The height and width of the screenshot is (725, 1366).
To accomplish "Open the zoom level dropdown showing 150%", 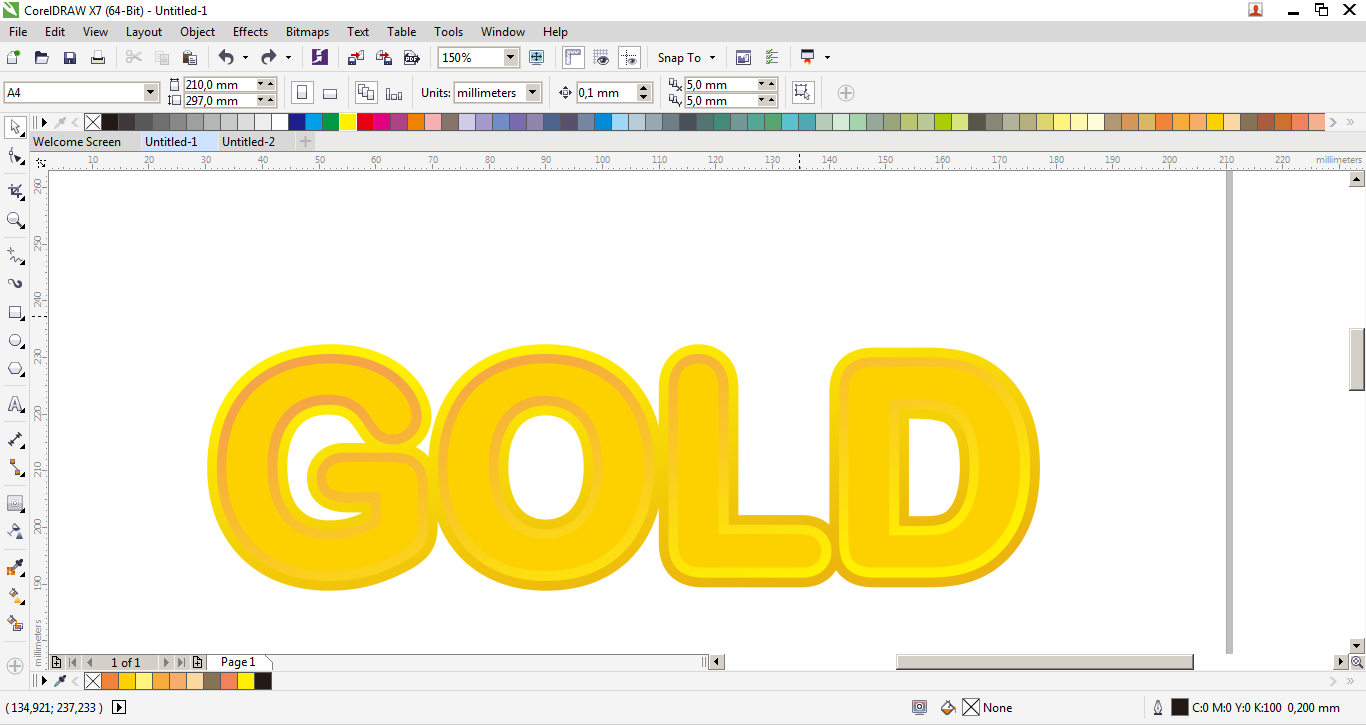I will coord(510,57).
